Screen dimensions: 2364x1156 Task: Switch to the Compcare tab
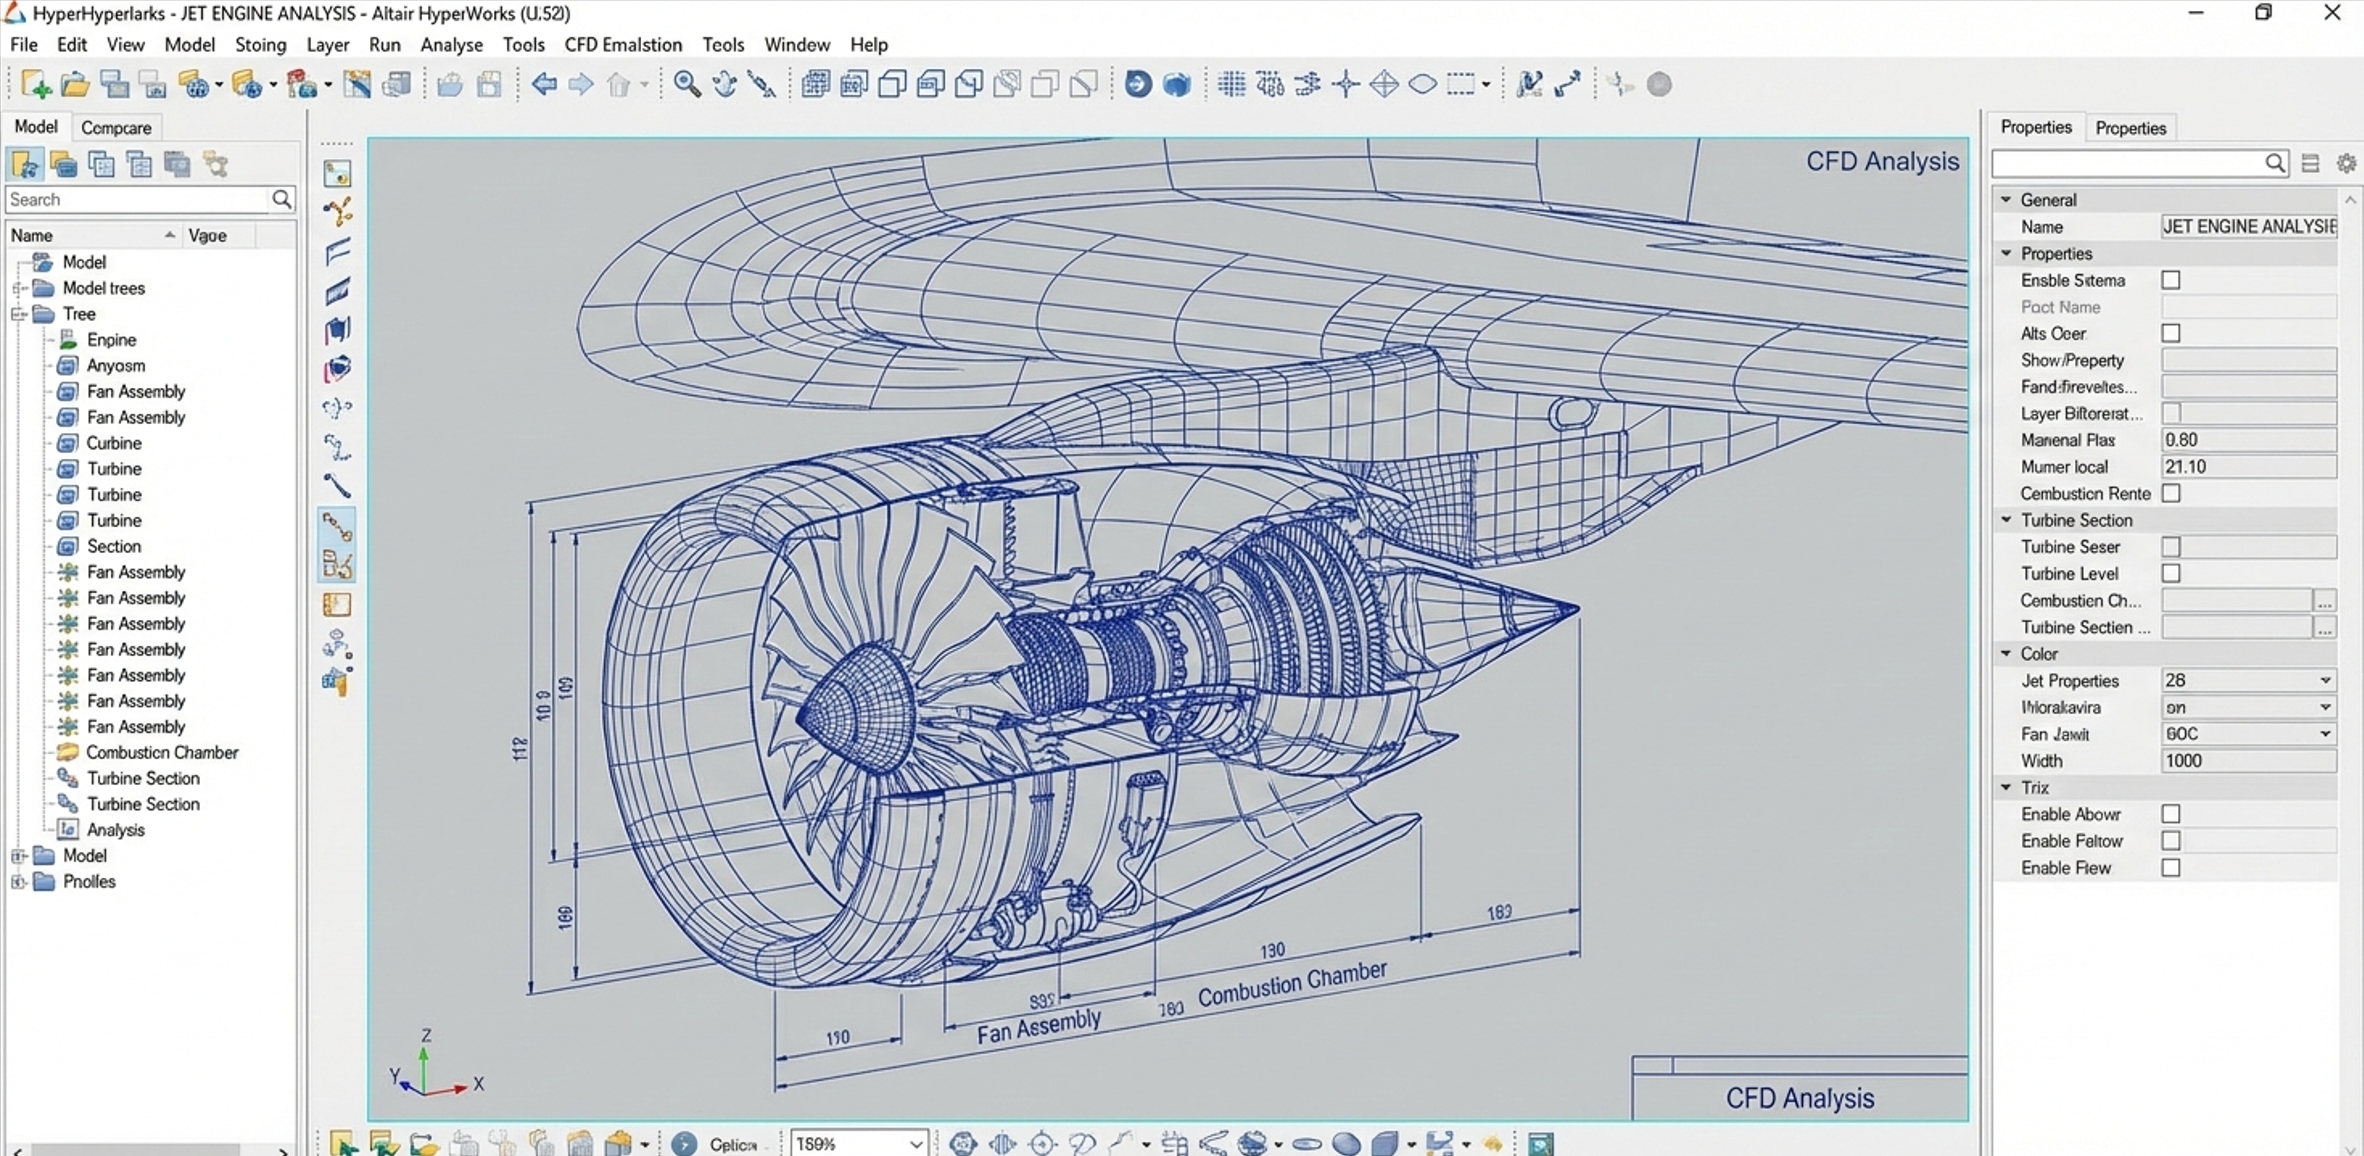[117, 127]
